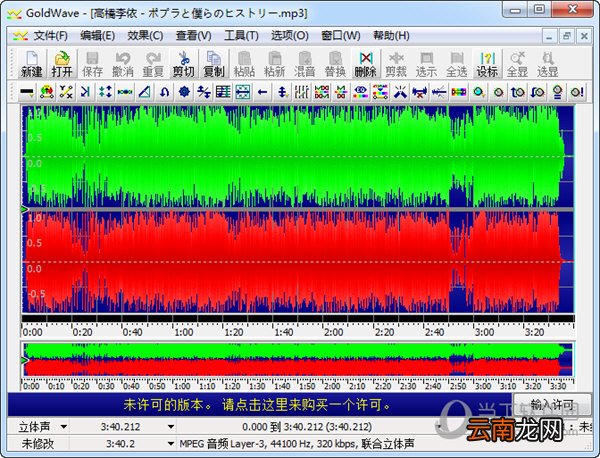Expand the 3:40.2 time format dropdown
The height and width of the screenshot is (458, 600).
pyautogui.click(x=171, y=444)
